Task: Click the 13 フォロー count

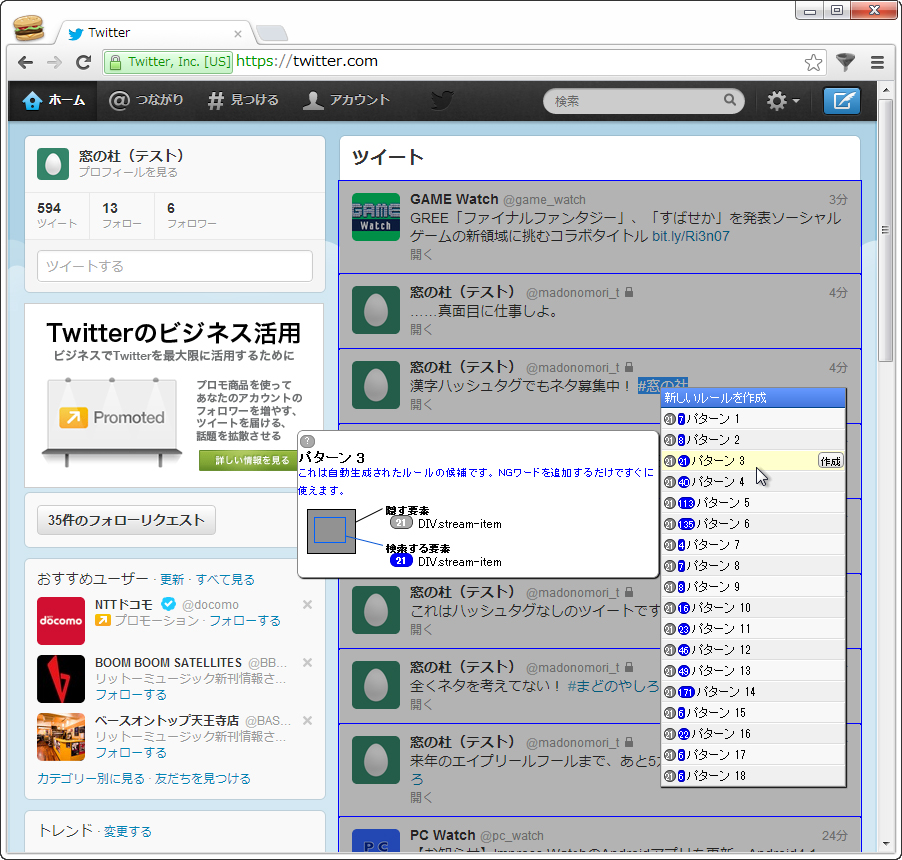Action: [121, 215]
